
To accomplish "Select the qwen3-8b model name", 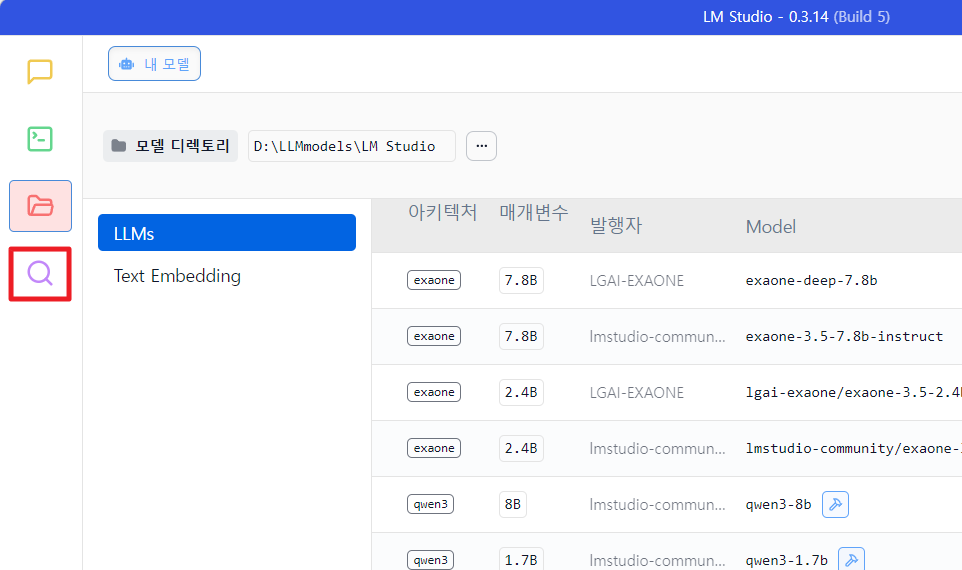I will [779, 504].
